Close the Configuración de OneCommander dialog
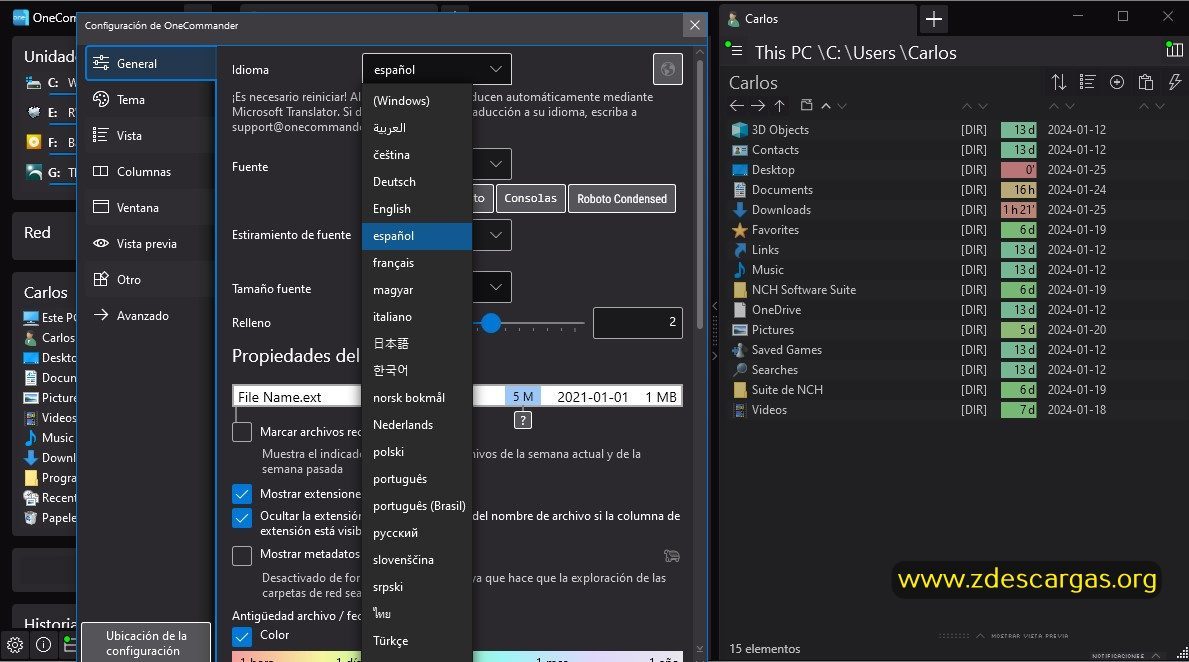This screenshot has height=662, width=1189. click(x=695, y=25)
